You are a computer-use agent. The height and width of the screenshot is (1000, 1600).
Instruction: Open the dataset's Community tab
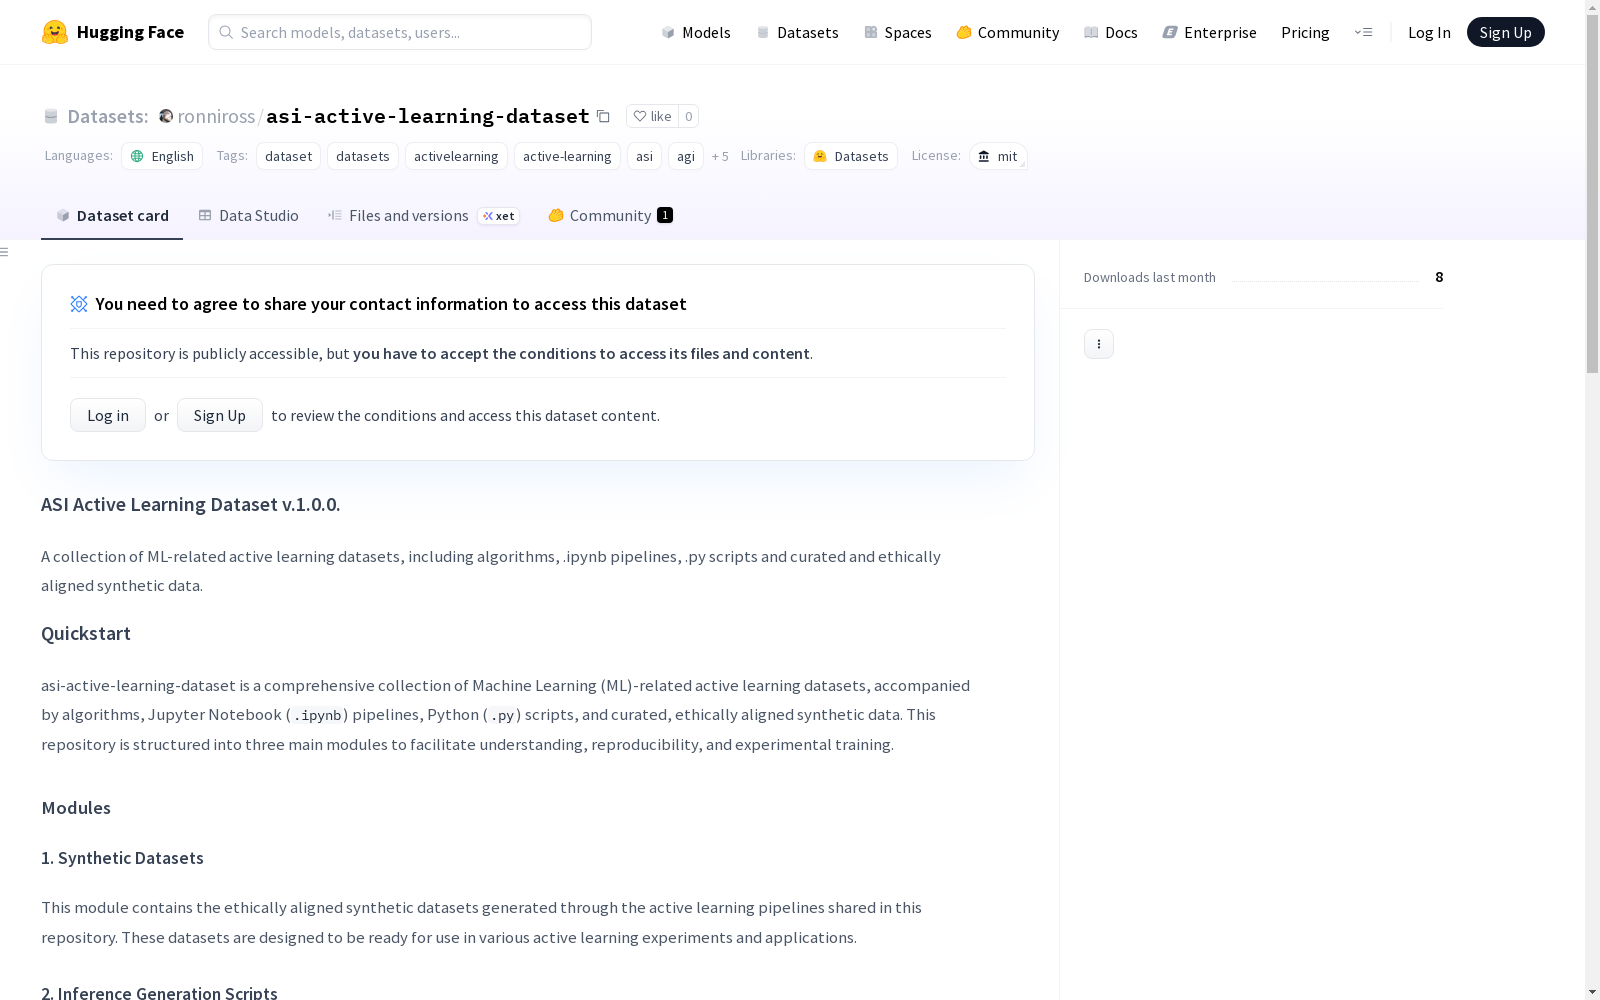(610, 216)
